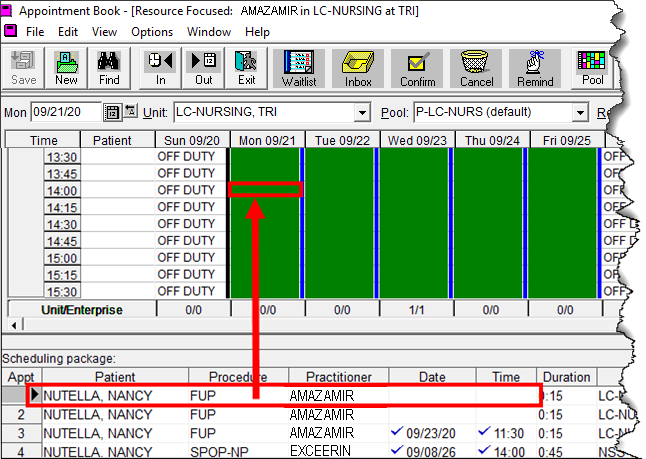Click the left arrow of horizontal scrollbar

[x=14, y=325]
